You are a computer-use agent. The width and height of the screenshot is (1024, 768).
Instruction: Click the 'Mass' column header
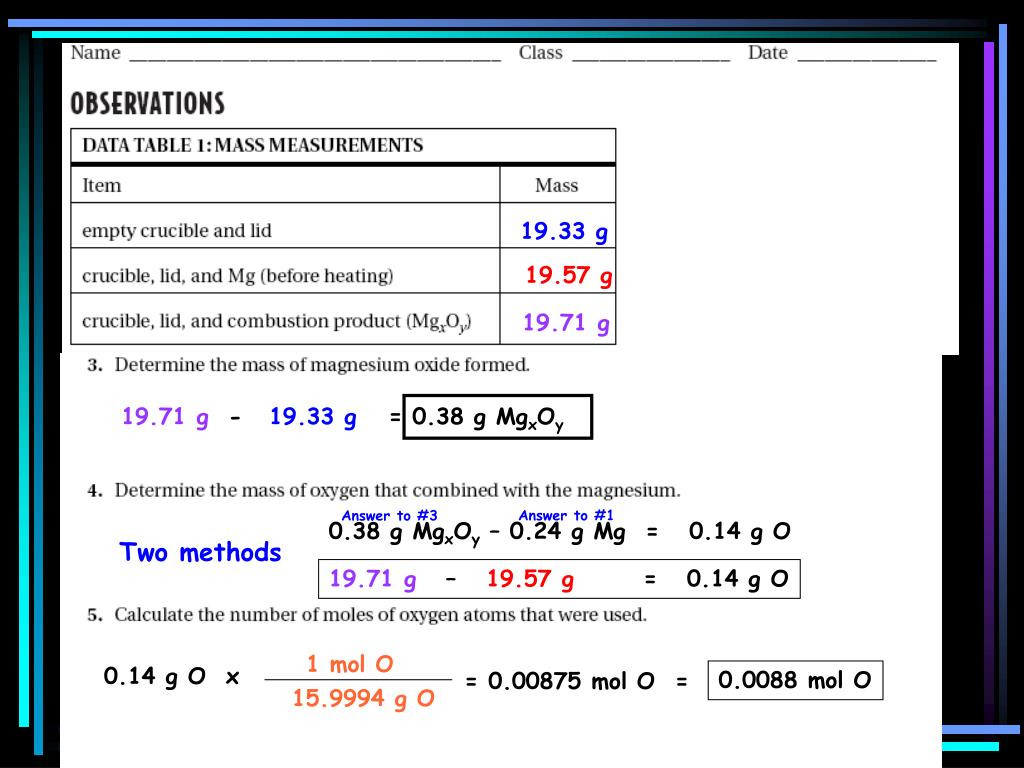[556, 185]
